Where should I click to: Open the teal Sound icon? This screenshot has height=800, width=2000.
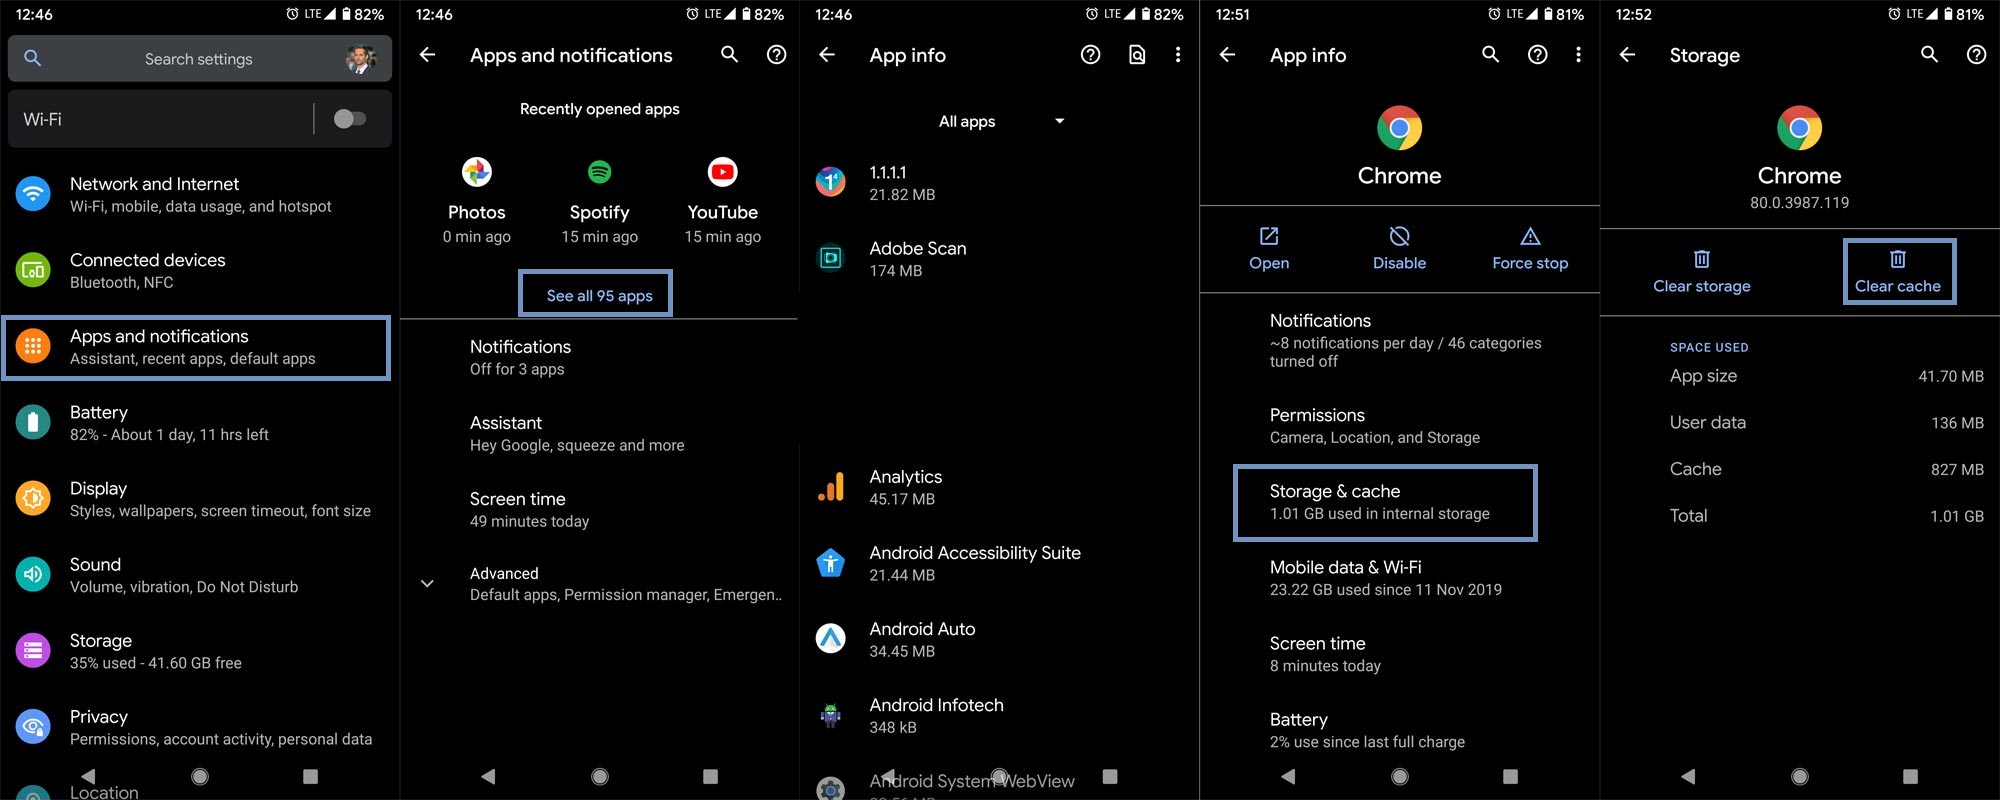pos(33,574)
